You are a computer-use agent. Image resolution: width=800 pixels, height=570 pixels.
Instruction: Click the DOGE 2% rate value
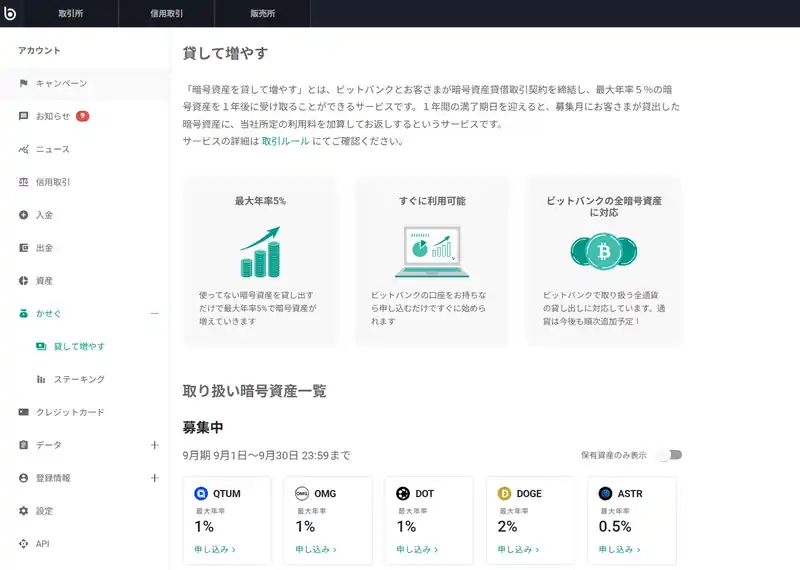pos(507,526)
